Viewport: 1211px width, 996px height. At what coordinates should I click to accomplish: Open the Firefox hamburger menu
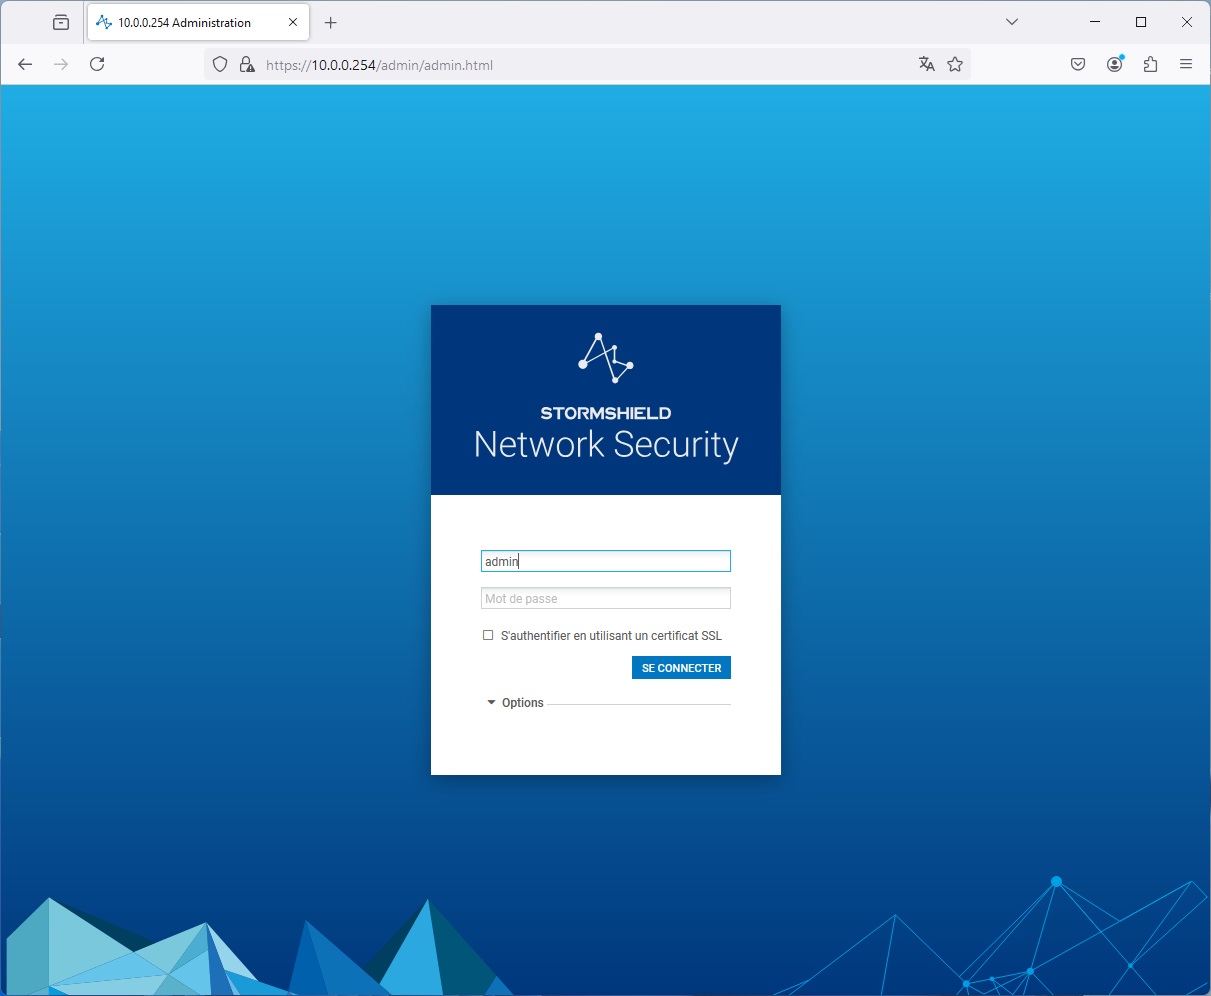pyautogui.click(x=1186, y=64)
